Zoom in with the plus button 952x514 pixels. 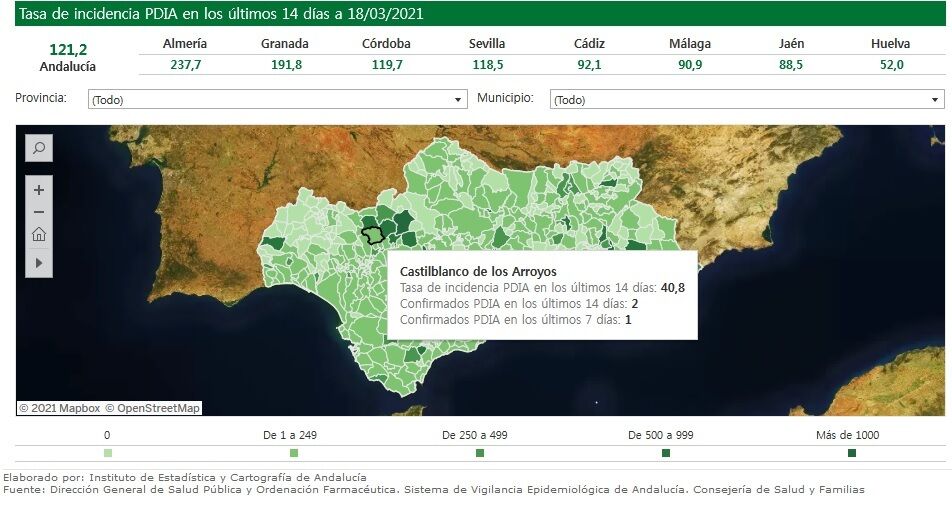pyautogui.click(x=39, y=190)
